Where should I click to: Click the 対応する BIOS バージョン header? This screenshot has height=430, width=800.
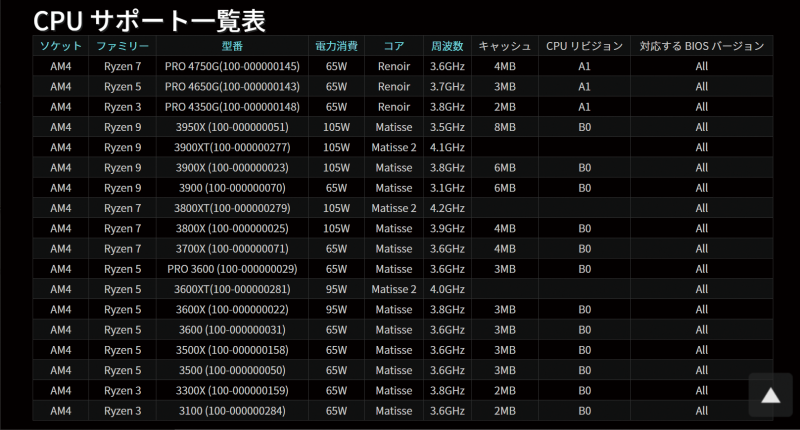702,46
